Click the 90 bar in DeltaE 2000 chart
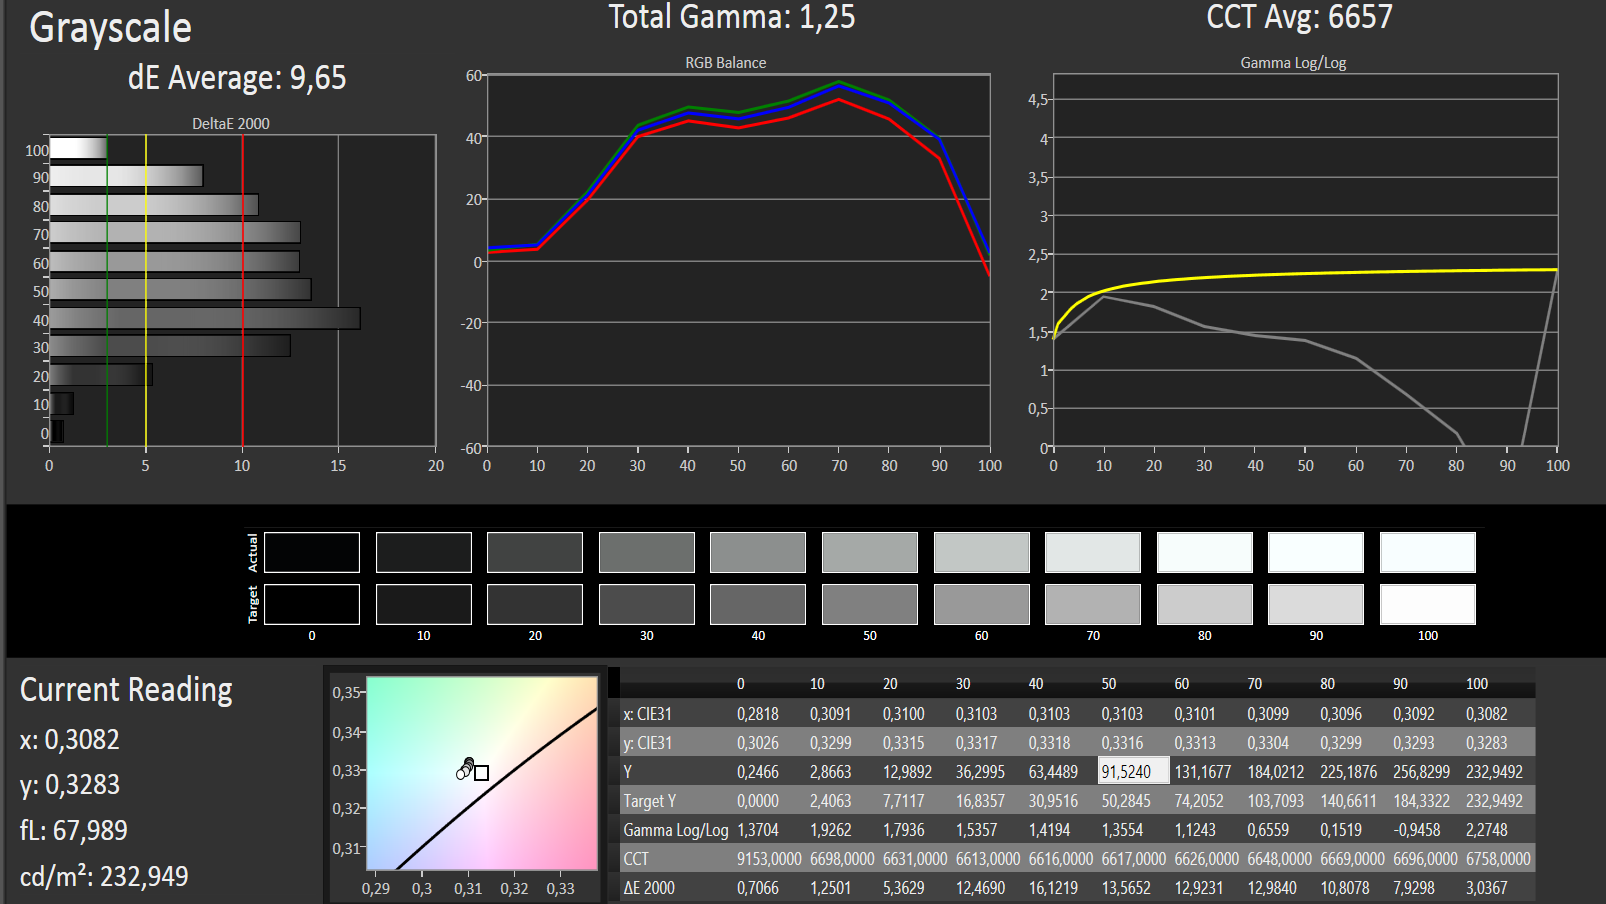The width and height of the screenshot is (1606, 904). click(126, 176)
